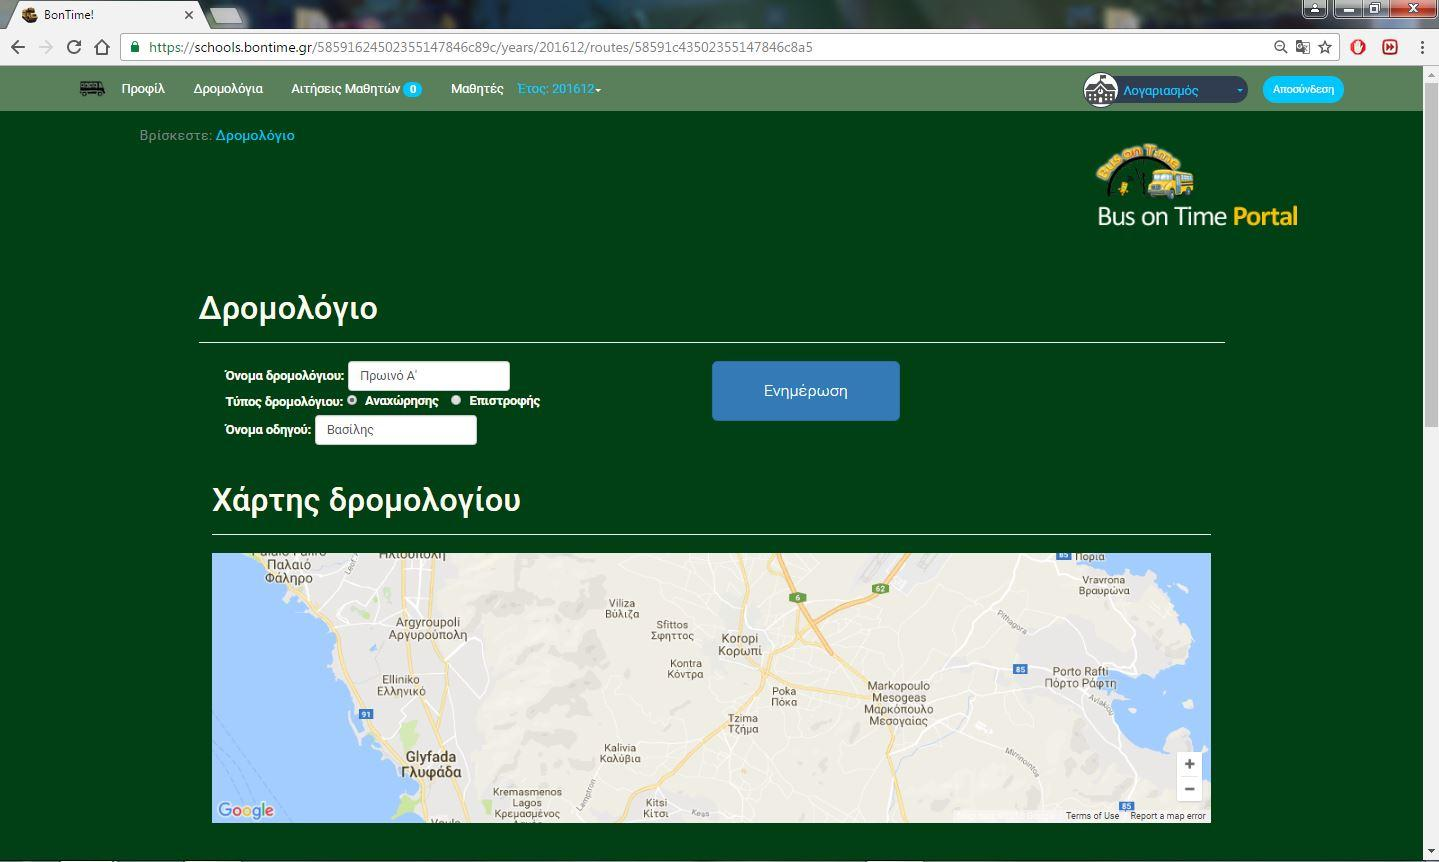Click the driver name field Βασίλης
The image size is (1439, 862).
[x=396, y=430]
